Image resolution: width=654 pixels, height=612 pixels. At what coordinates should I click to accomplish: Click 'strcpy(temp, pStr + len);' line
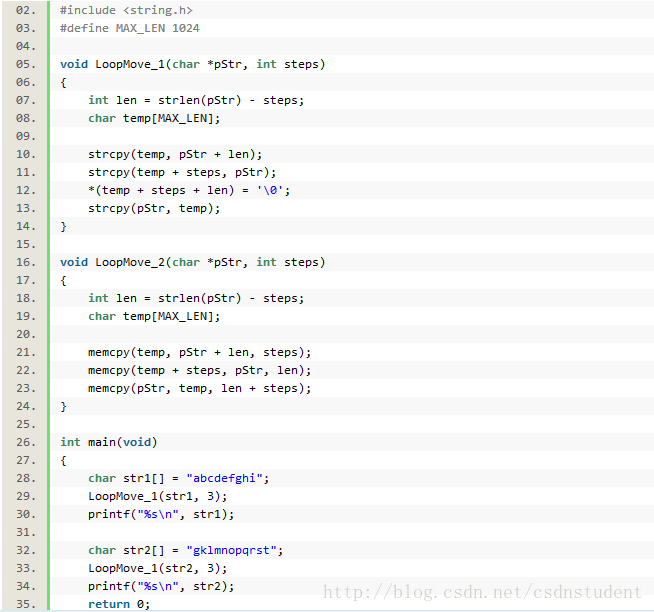tap(175, 154)
